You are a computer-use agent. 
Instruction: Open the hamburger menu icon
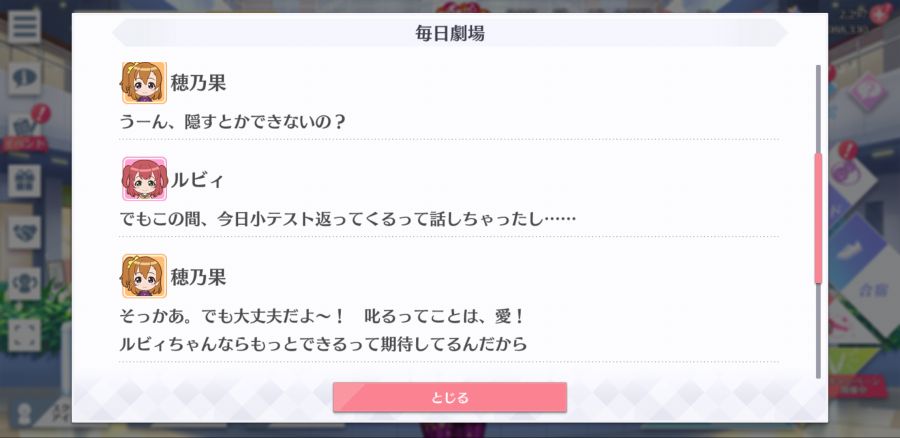[x=24, y=26]
